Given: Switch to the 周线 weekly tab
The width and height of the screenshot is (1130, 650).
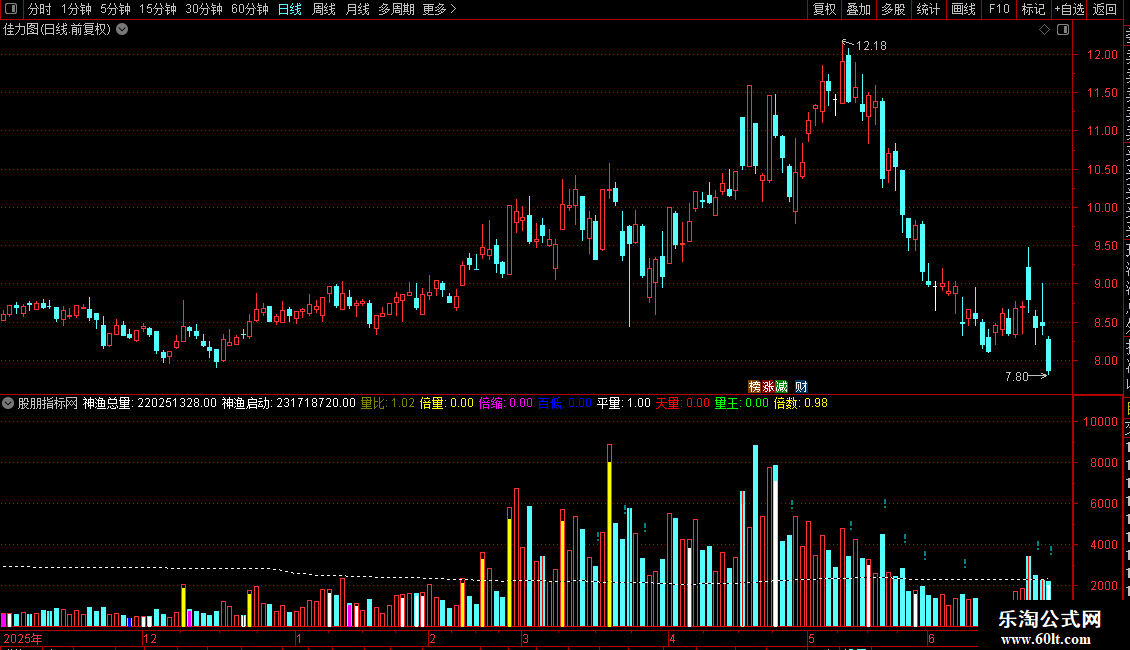Looking at the screenshot, I should pos(324,9).
